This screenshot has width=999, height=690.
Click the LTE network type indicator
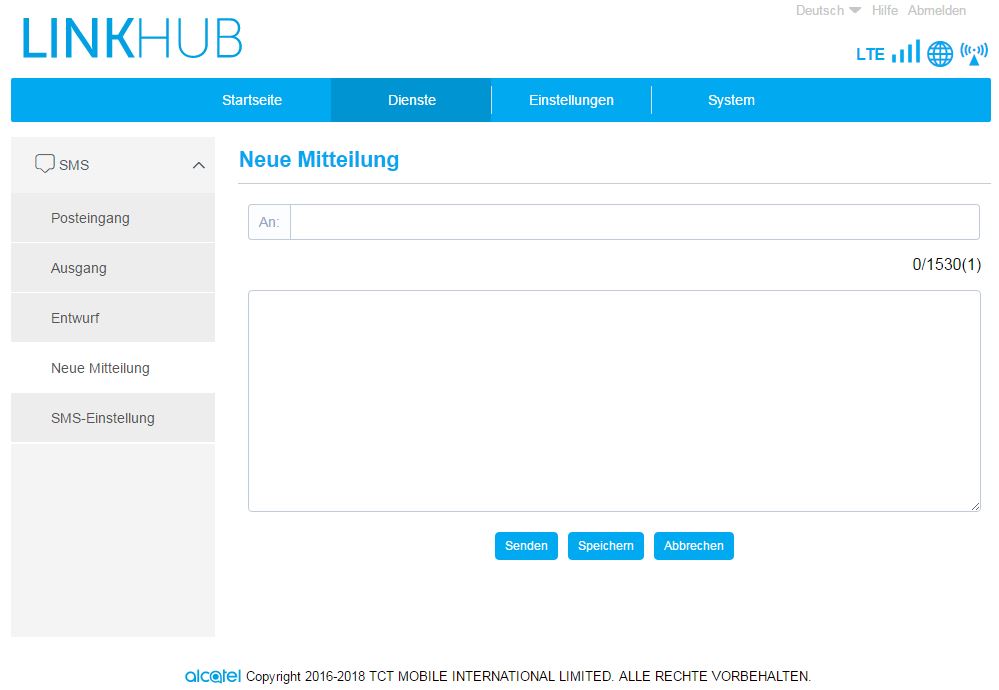coord(870,54)
